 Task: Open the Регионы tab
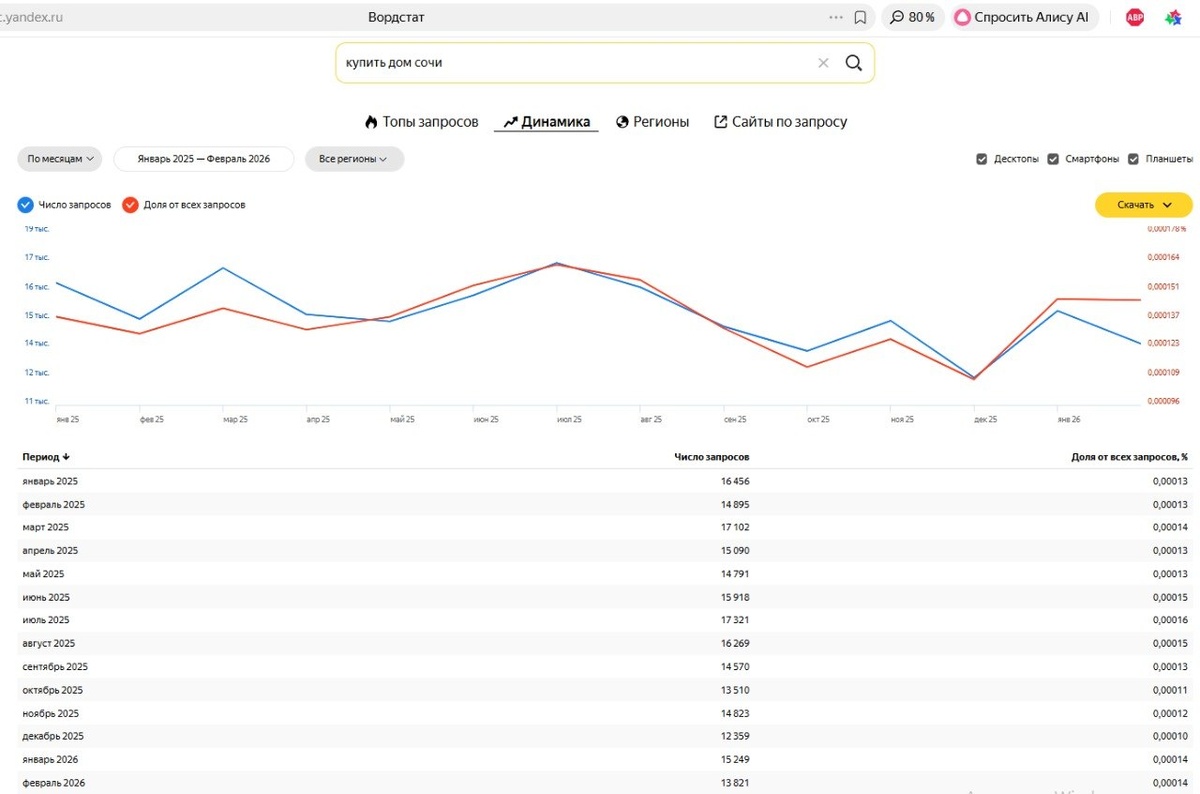[652, 122]
